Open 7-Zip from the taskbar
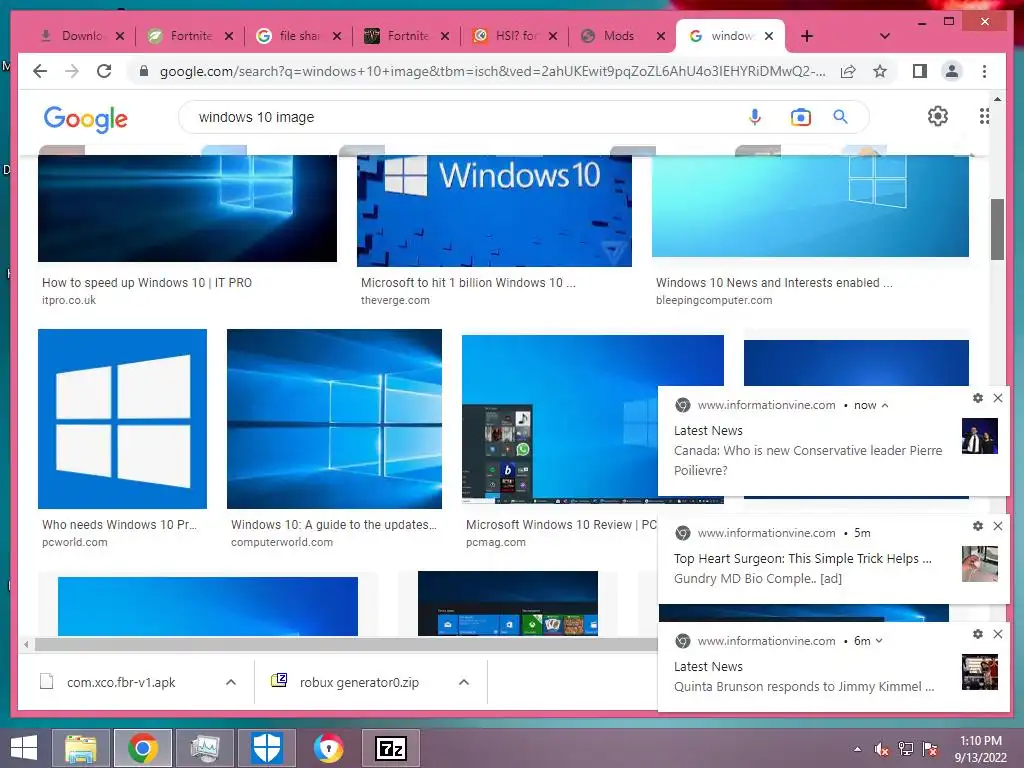 [391, 748]
